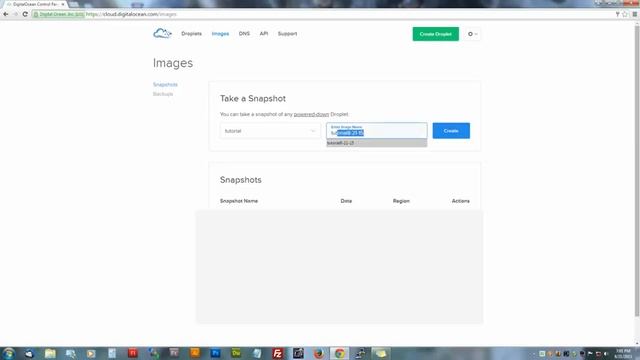
Task: Open the account gear dropdown
Action: (472, 34)
